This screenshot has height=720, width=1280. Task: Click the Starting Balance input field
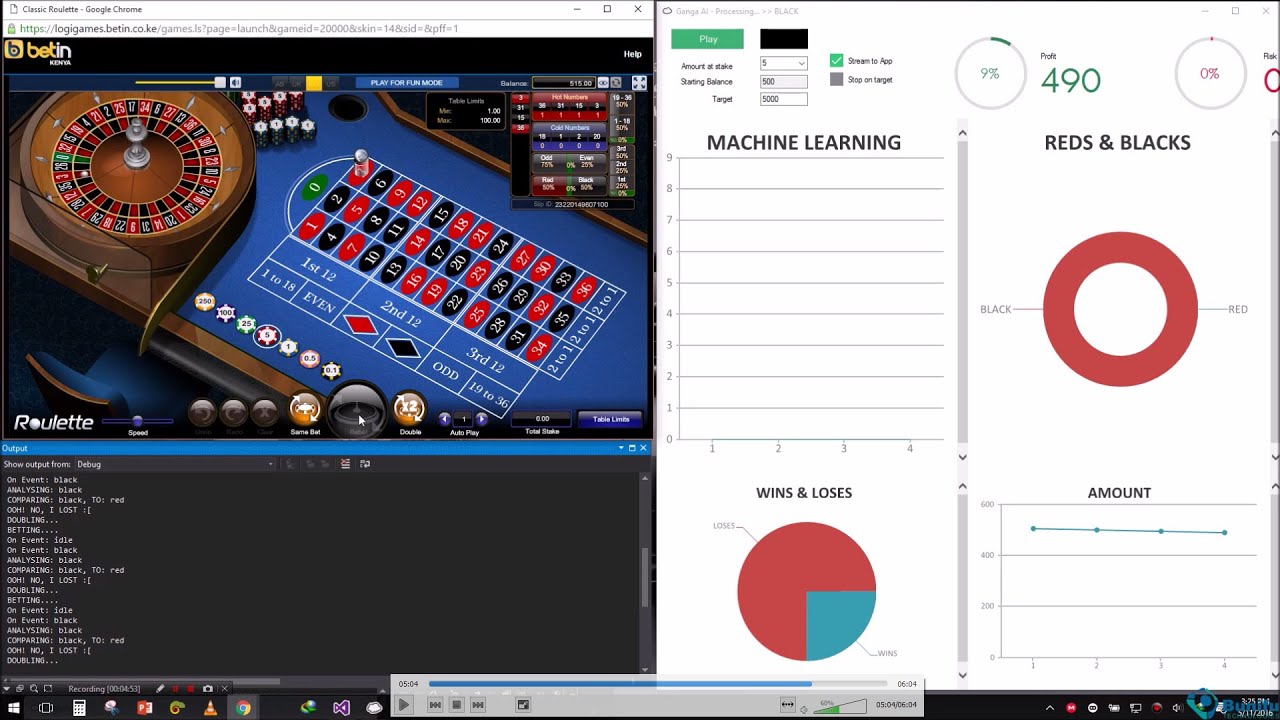click(783, 82)
